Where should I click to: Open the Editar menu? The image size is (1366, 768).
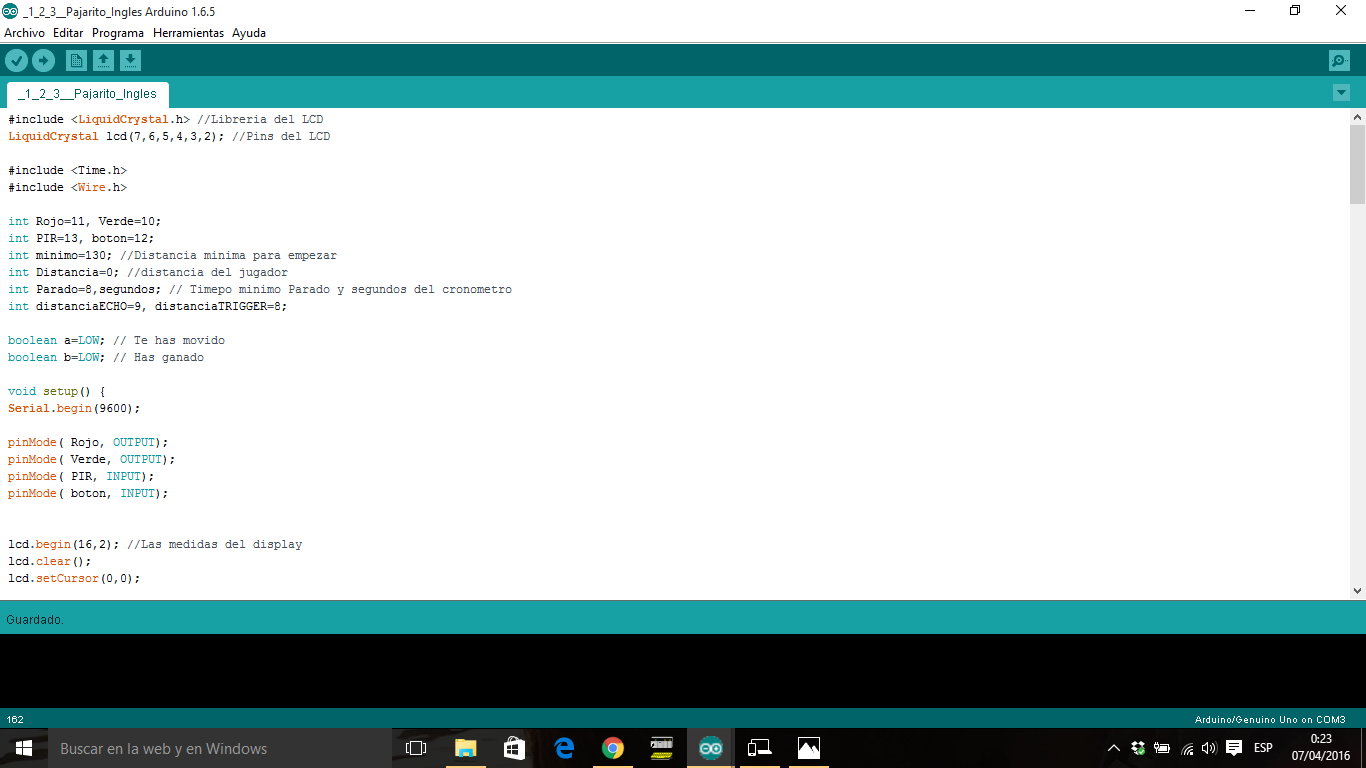tap(68, 33)
